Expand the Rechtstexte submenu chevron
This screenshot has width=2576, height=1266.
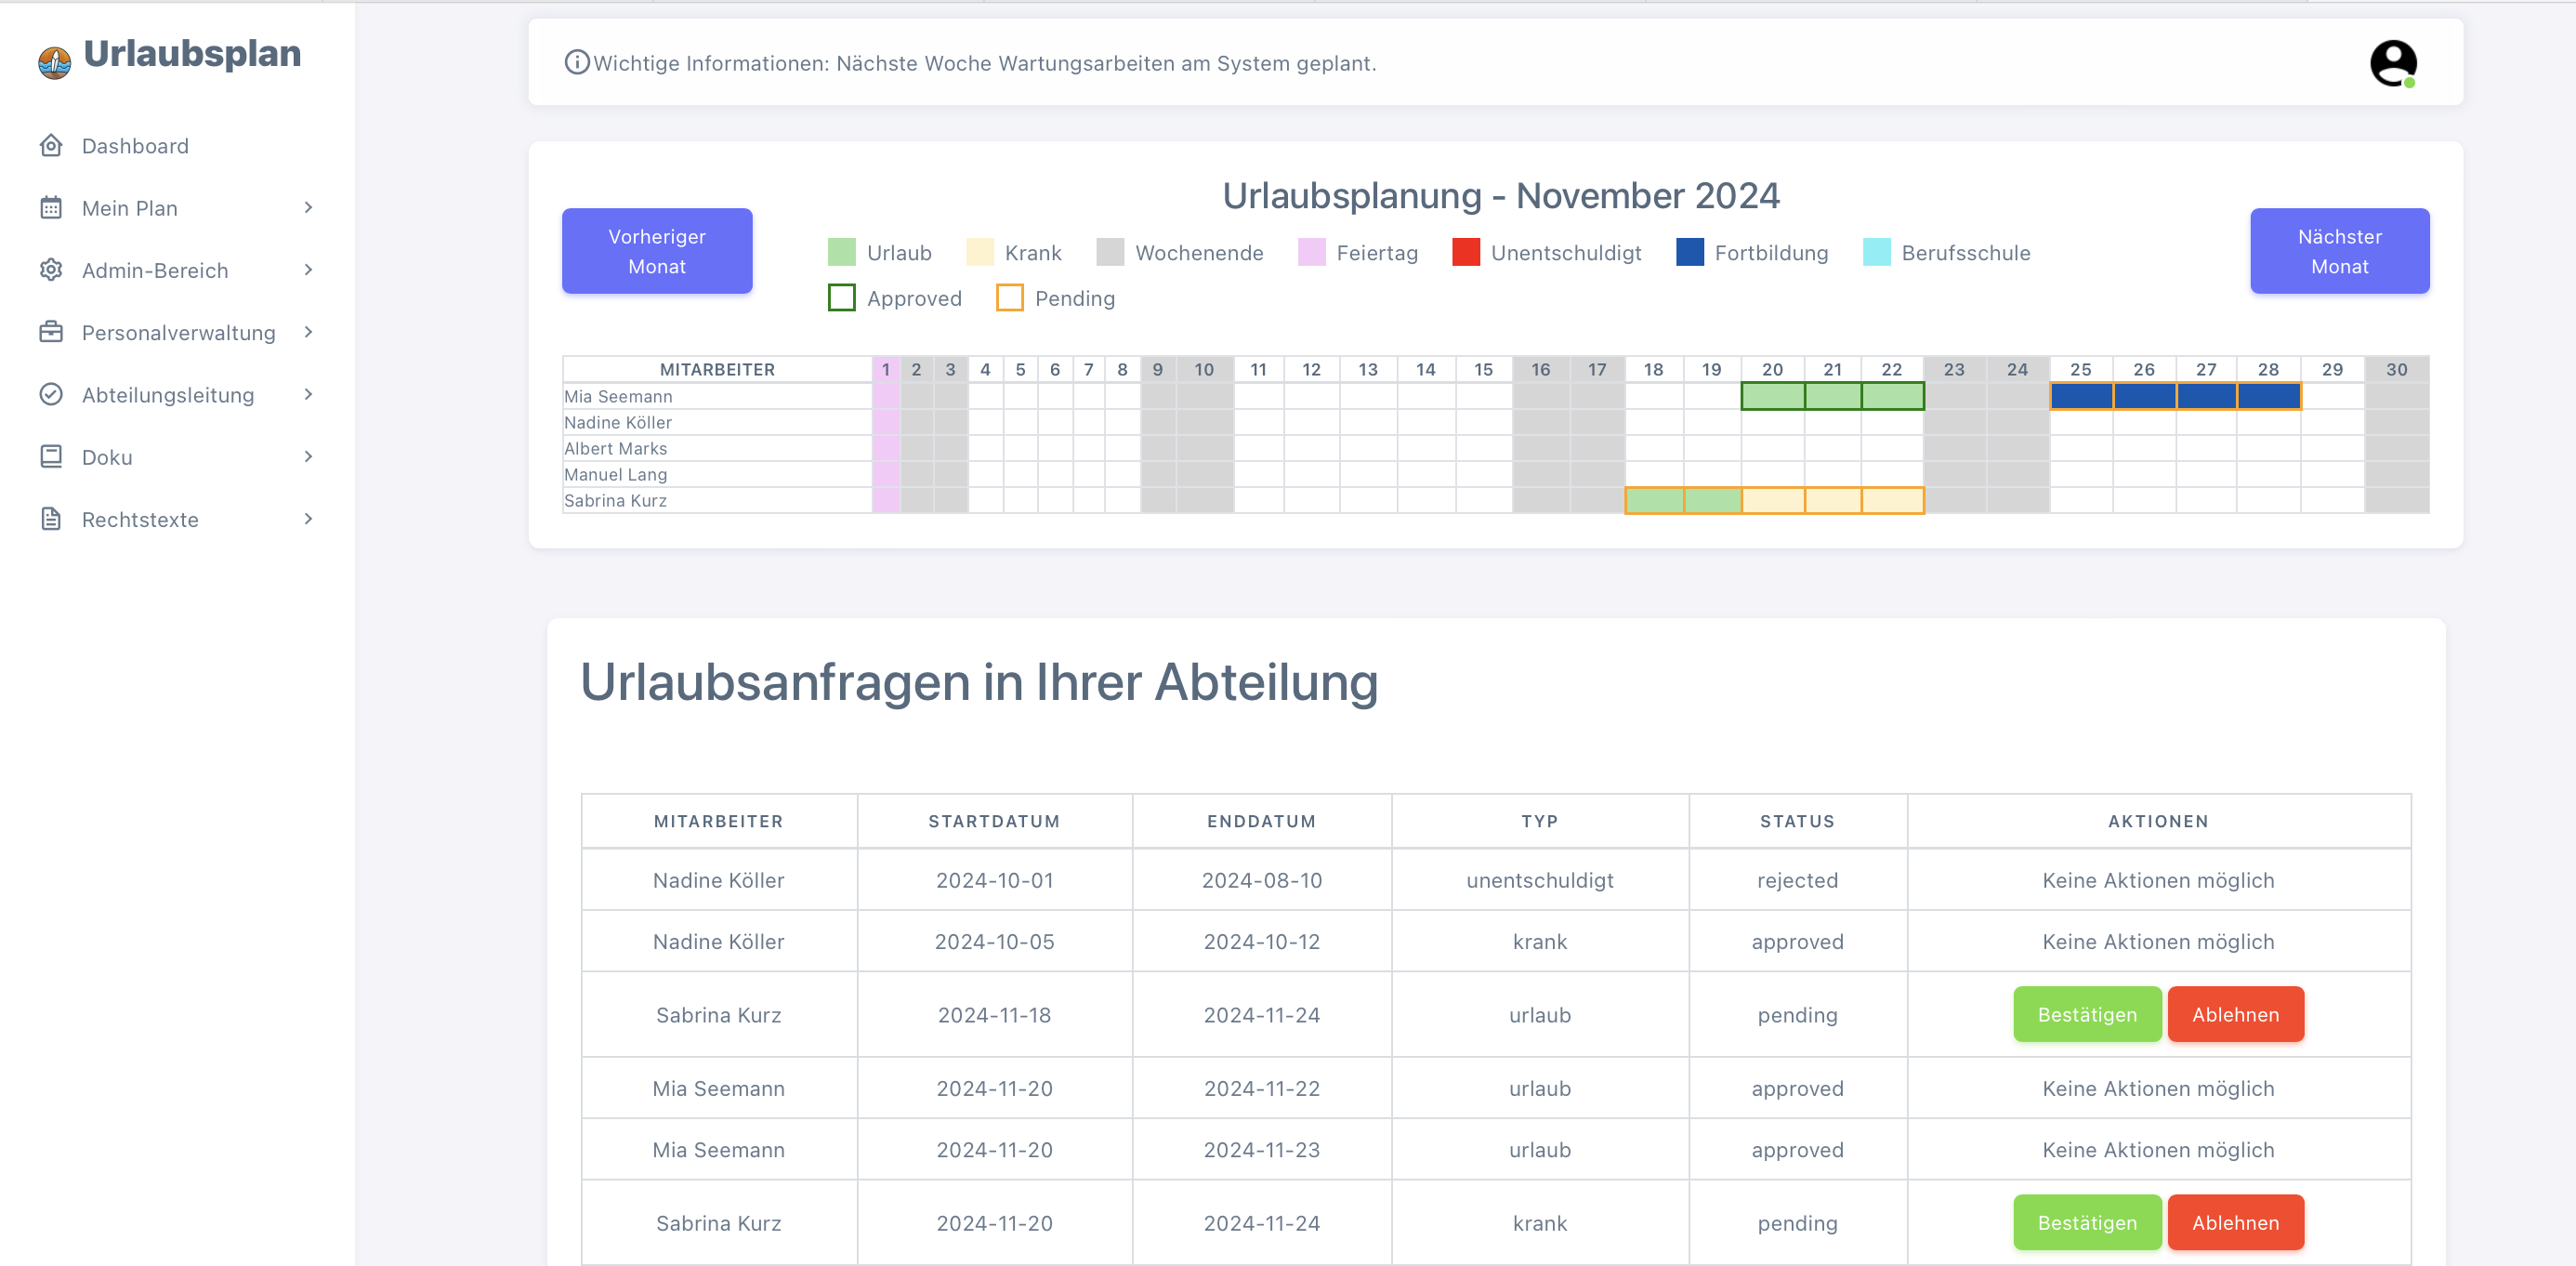(x=308, y=519)
